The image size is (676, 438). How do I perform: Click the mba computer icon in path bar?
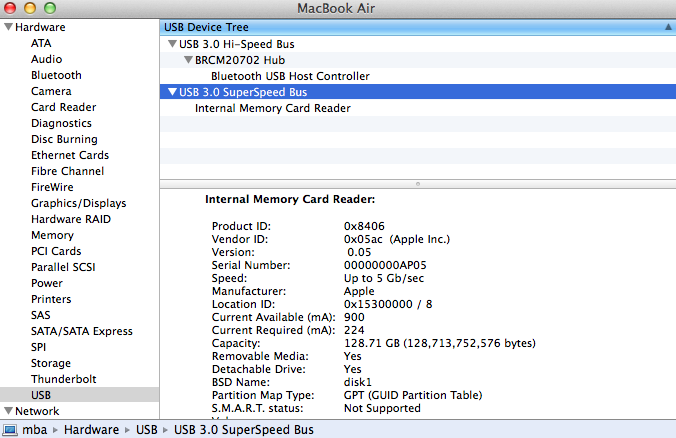10,430
